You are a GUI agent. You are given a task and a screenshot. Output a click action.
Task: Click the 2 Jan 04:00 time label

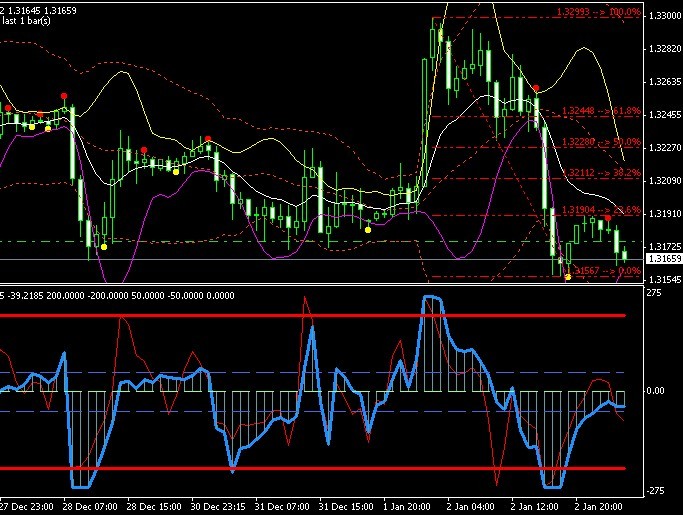click(x=470, y=507)
